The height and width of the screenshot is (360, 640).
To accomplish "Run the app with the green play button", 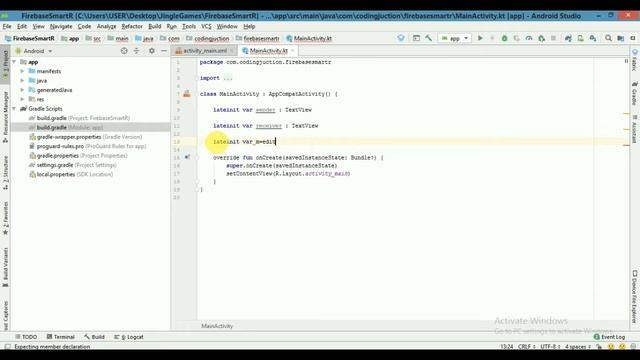I will tap(480, 38).
